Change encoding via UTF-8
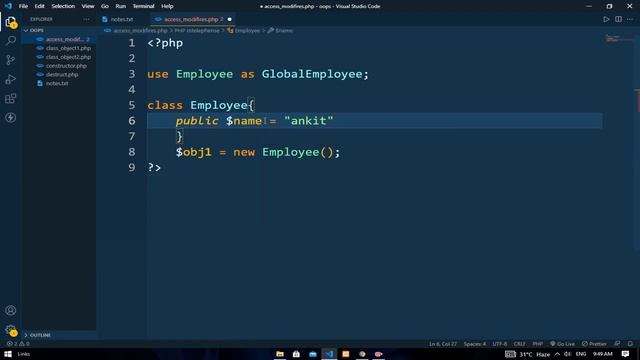640x360 pixels. pos(500,344)
